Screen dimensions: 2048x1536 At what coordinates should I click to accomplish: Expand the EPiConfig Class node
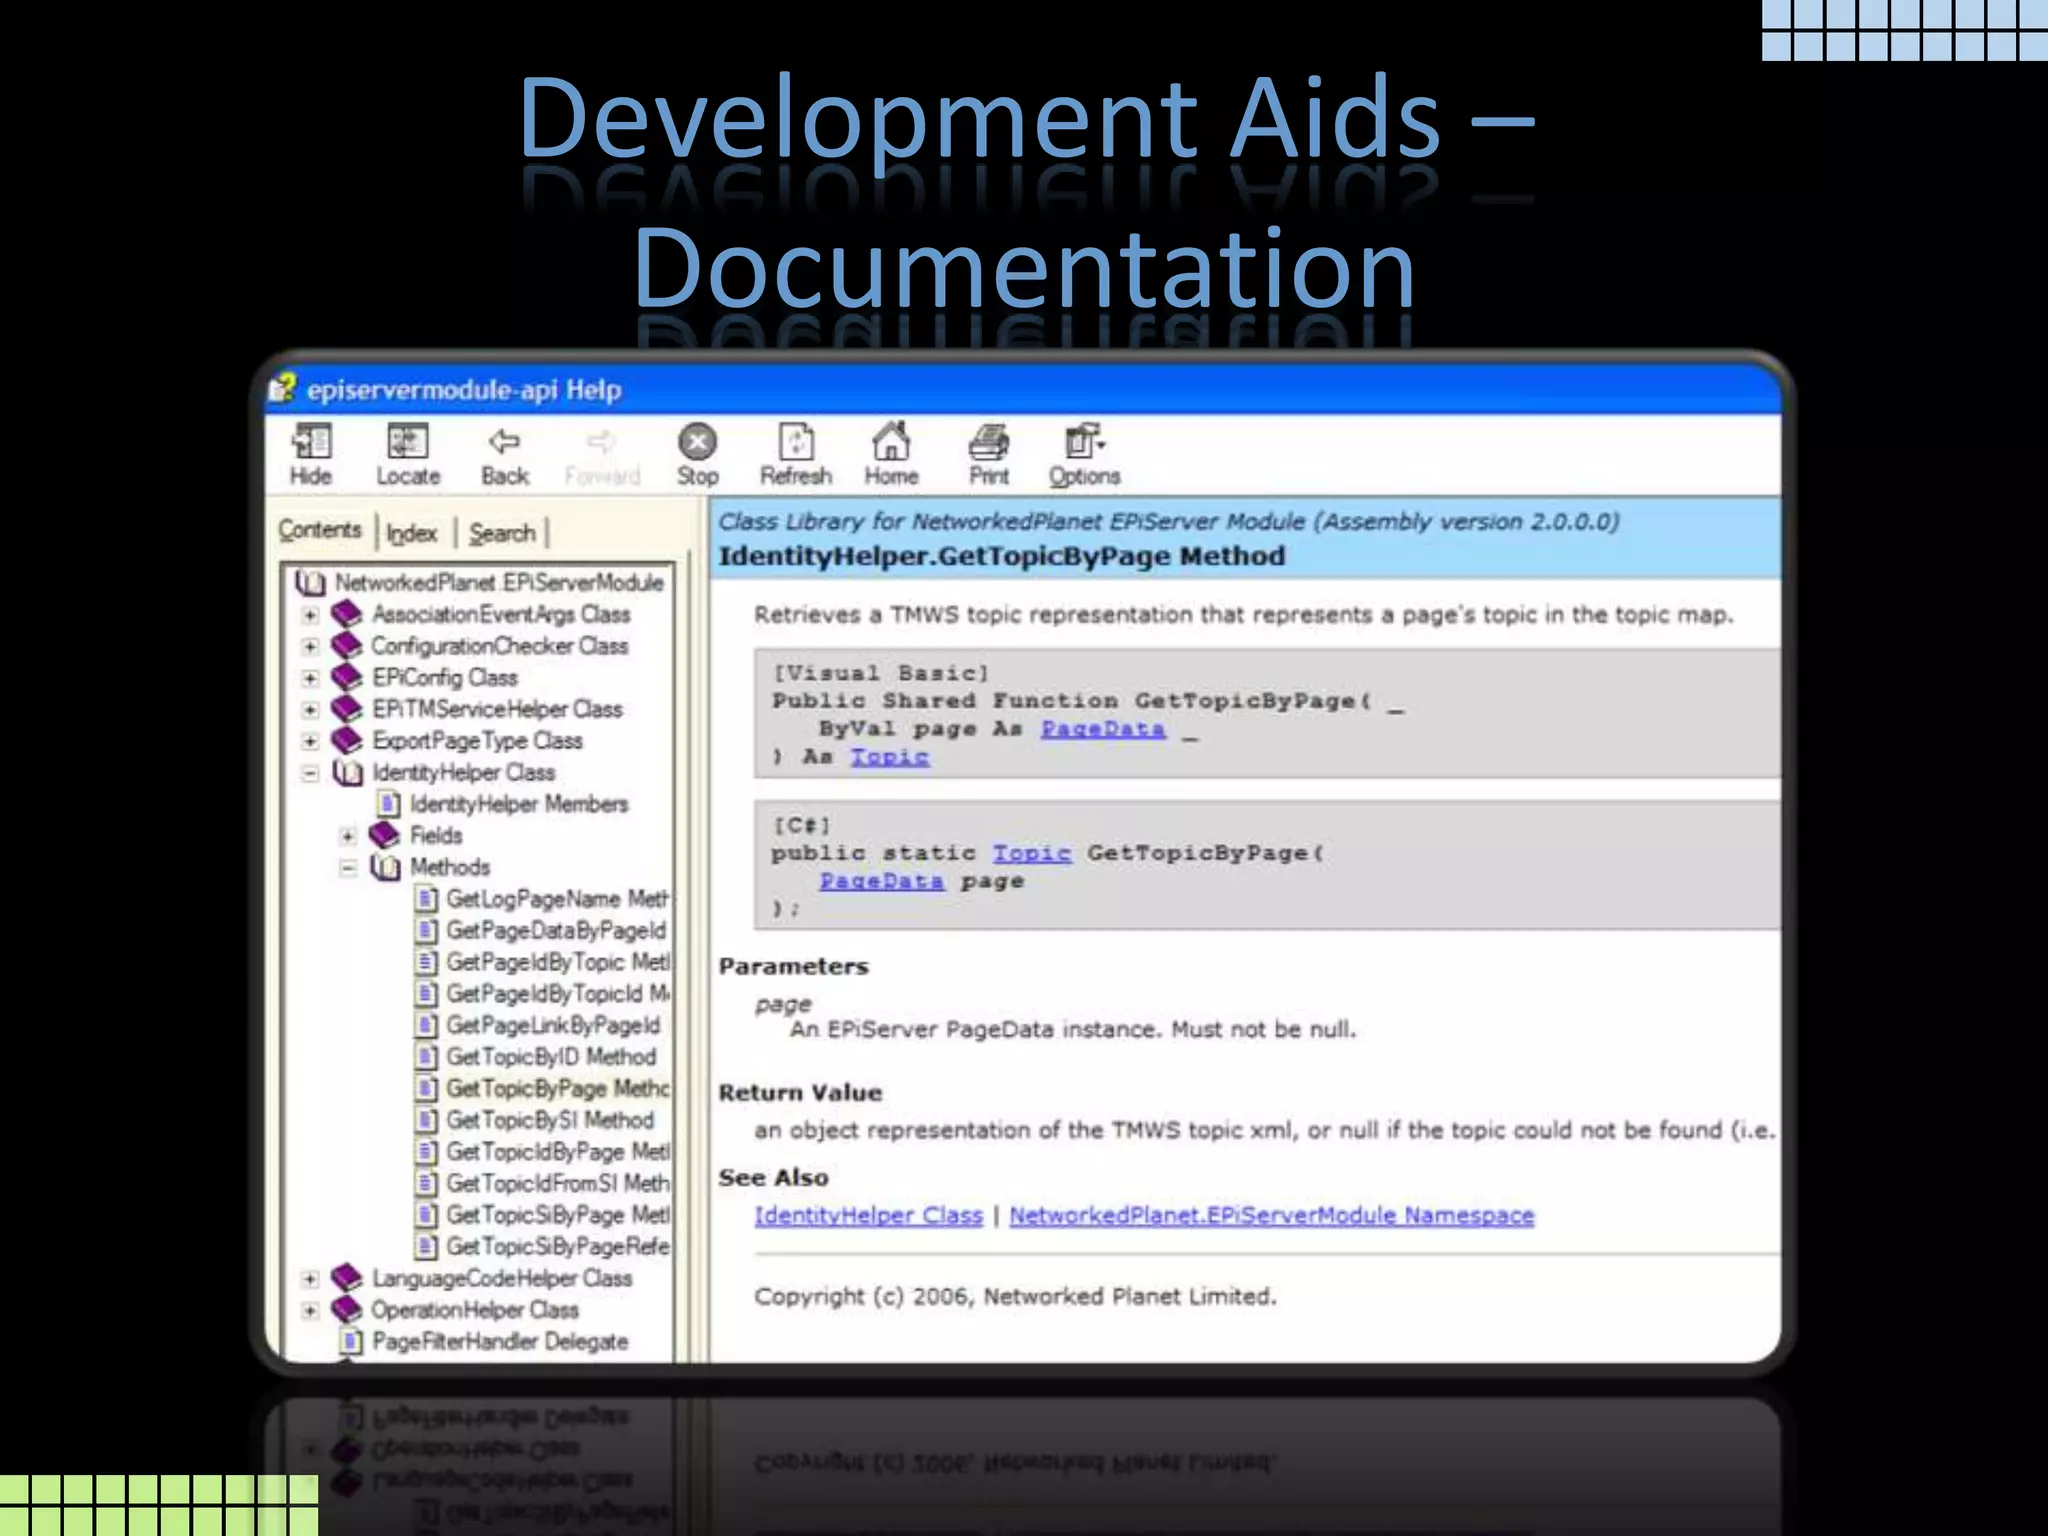coord(310,678)
